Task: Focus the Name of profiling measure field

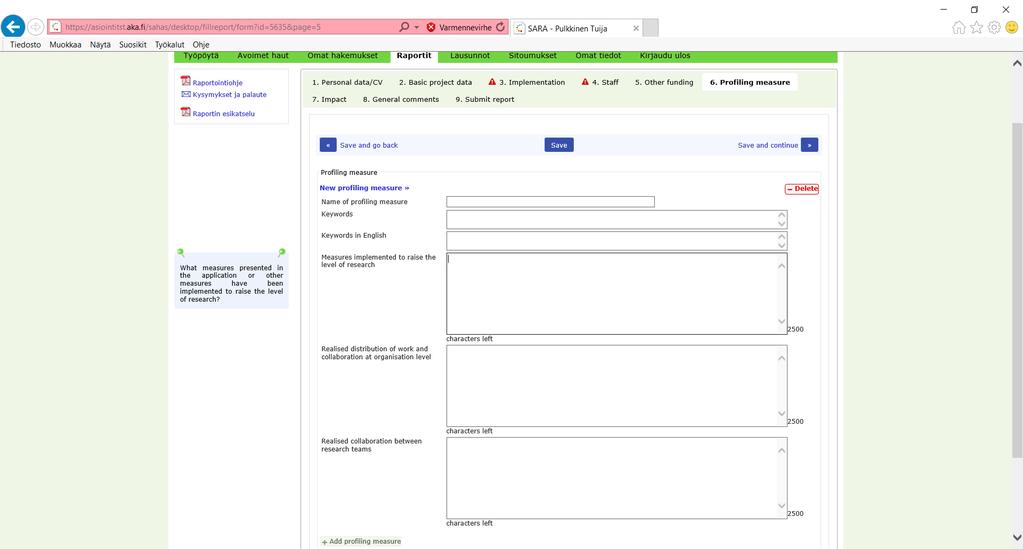Action: click(x=550, y=202)
